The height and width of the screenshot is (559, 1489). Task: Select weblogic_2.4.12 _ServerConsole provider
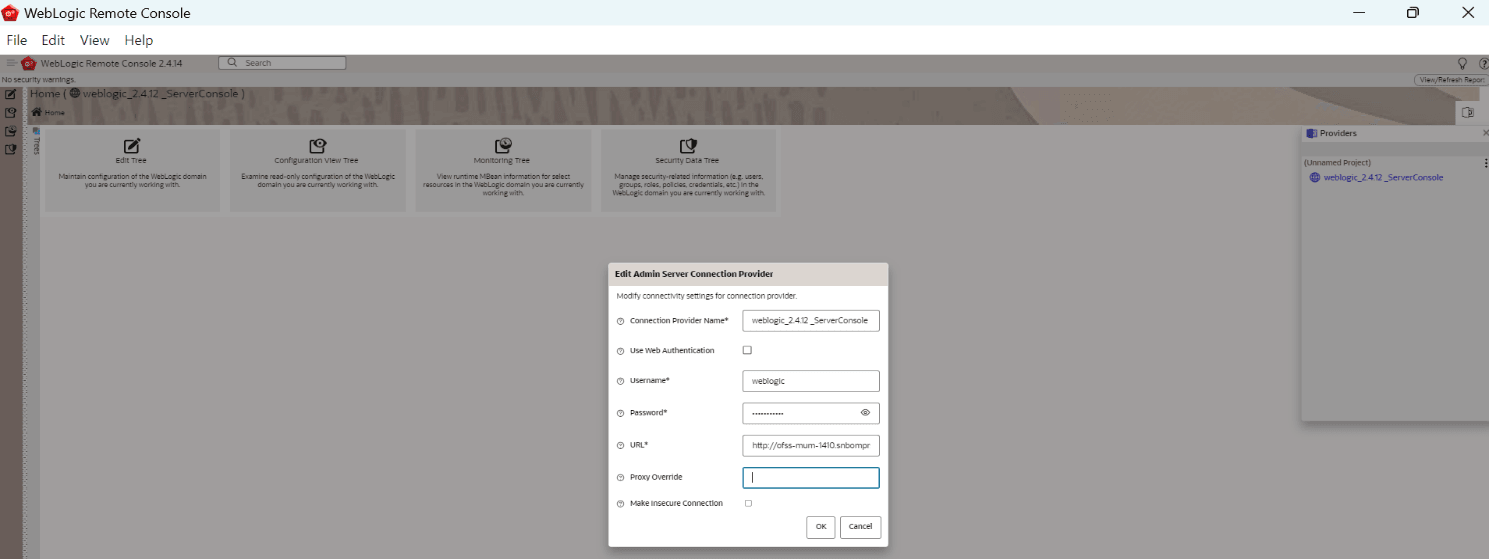pos(1383,177)
